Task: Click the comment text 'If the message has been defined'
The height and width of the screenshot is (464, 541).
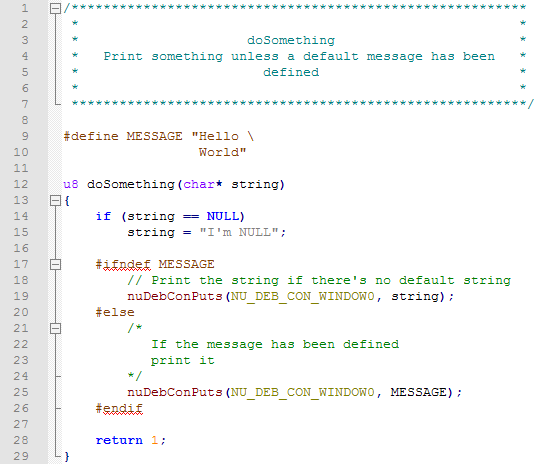Action: (x=275, y=344)
